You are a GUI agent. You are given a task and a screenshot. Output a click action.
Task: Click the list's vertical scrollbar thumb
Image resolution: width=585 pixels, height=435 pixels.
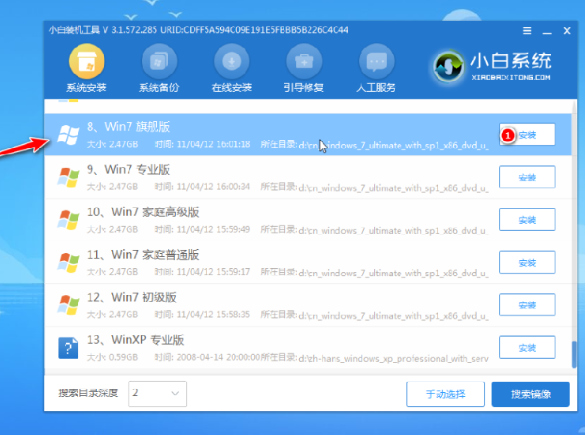(574, 354)
